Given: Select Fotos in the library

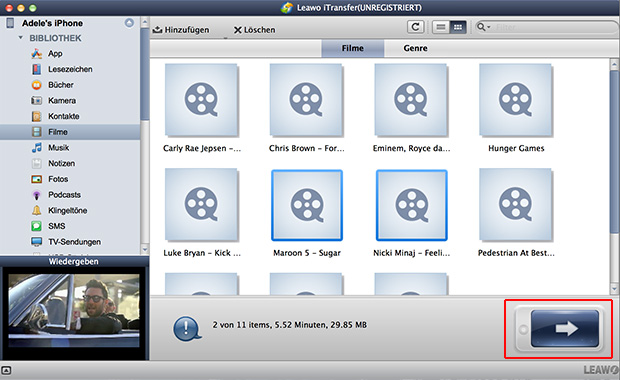Looking at the screenshot, I should [x=58, y=179].
